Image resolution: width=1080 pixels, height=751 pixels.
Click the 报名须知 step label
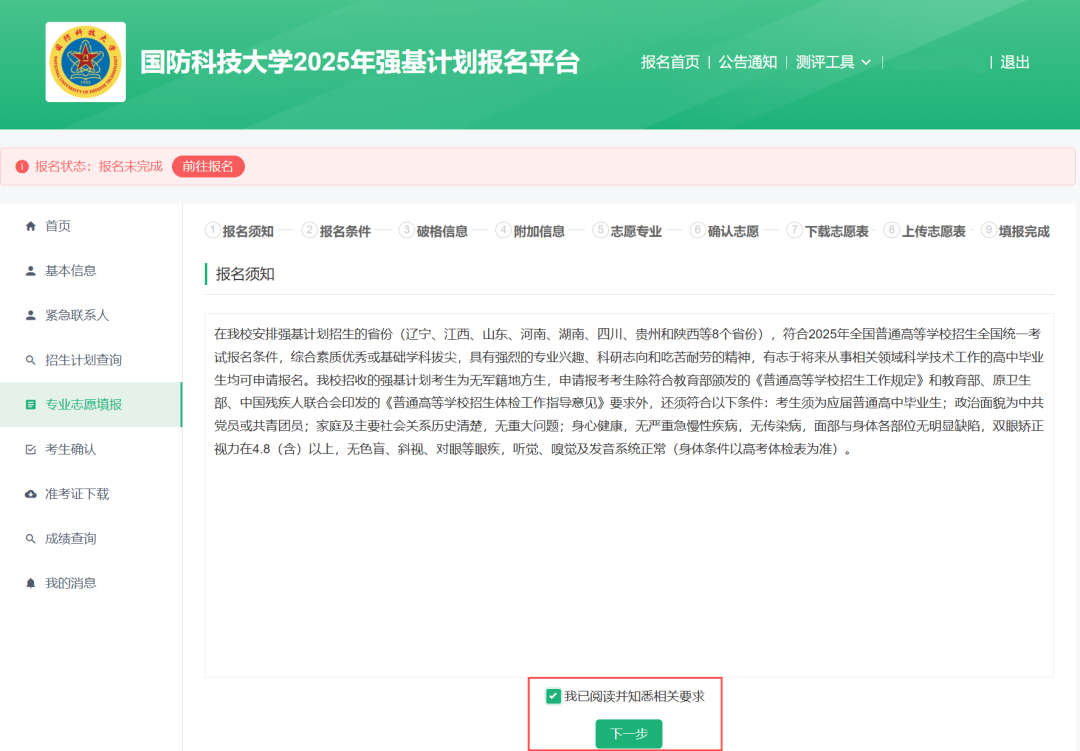pos(248,232)
